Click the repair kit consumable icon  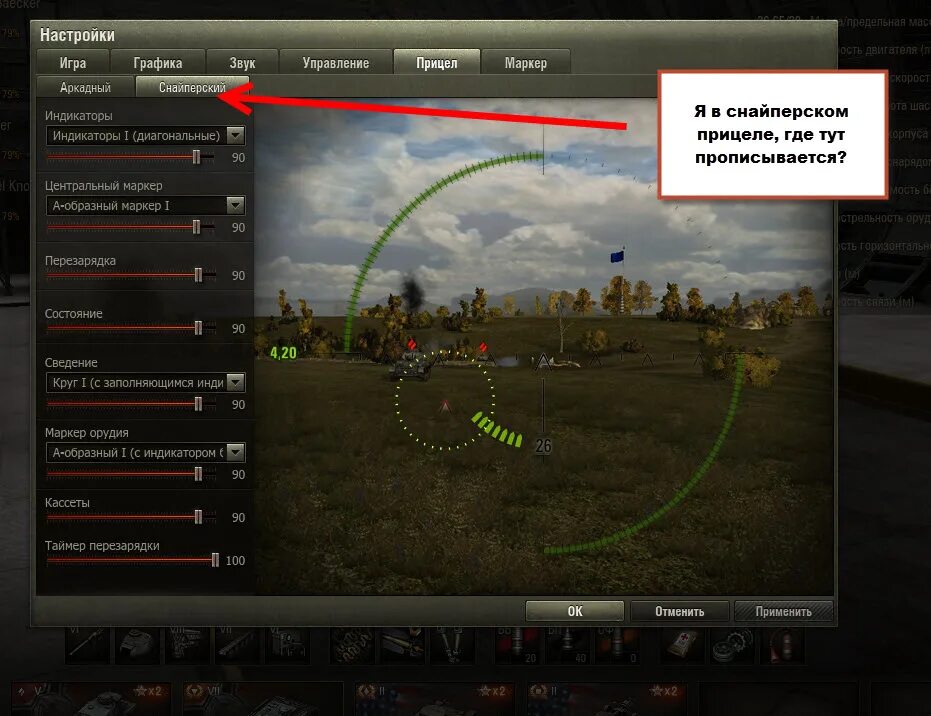(x=732, y=645)
